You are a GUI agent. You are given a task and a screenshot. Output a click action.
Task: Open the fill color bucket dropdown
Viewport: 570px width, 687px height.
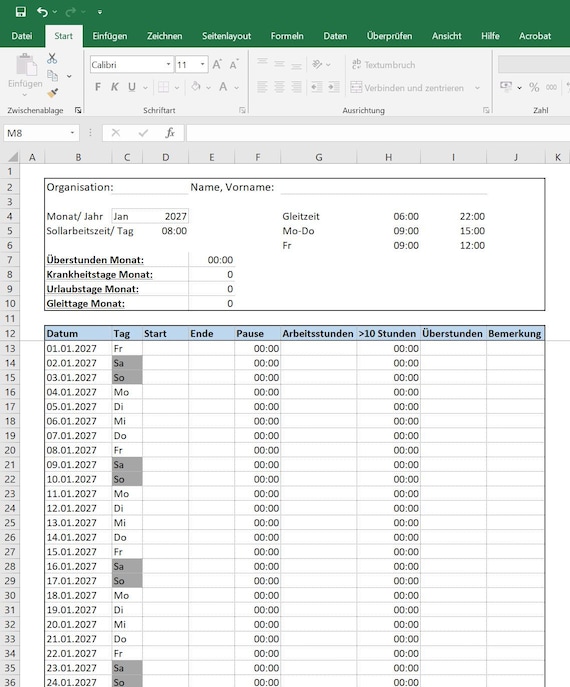[x=209, y=88]
